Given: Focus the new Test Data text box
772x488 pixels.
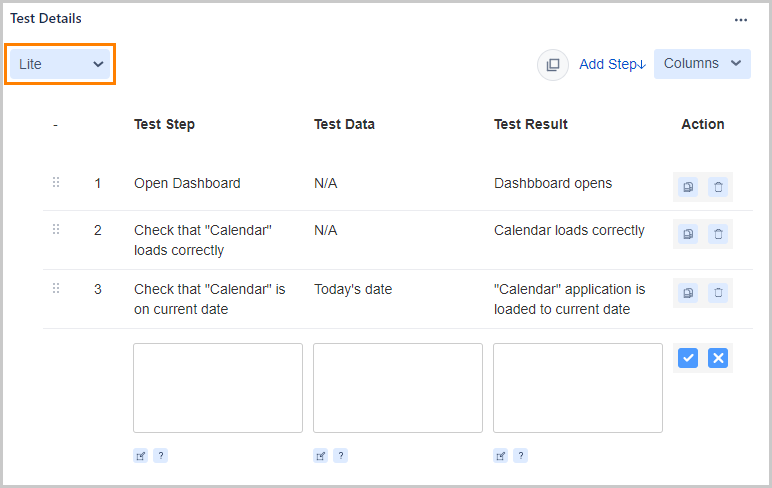Looking at the screenshot, I should [x=398, y=388].
